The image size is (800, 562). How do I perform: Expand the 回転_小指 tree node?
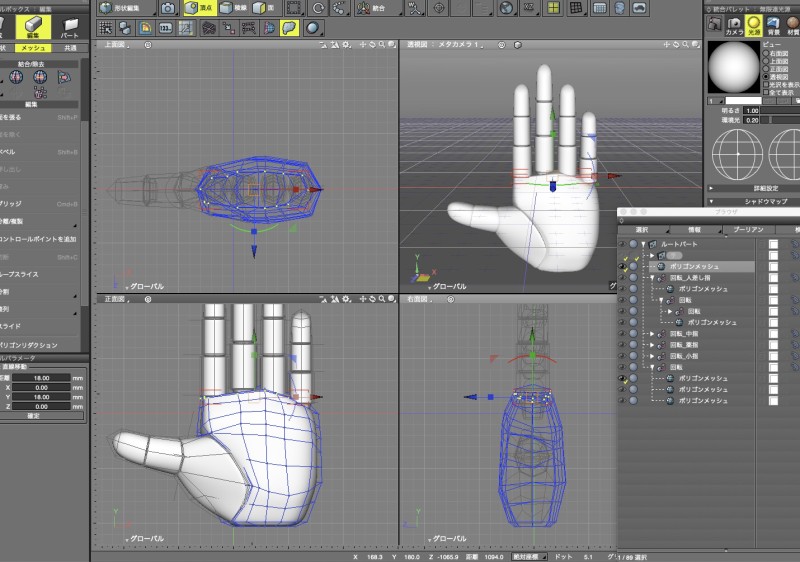(652, 356)
